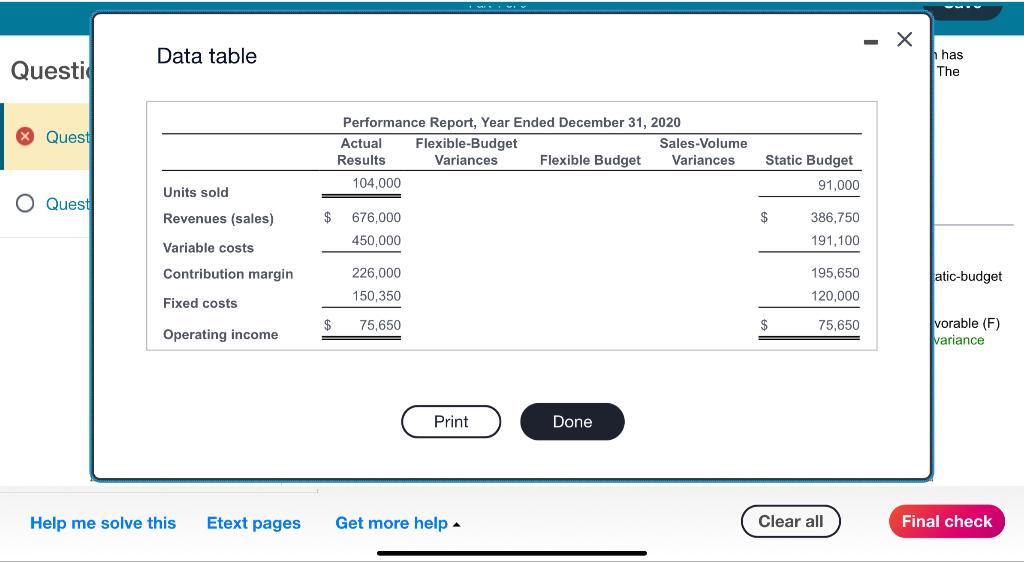Click the Flexible Budget column header
1024x562 pixels.
(x=590, y=160)
